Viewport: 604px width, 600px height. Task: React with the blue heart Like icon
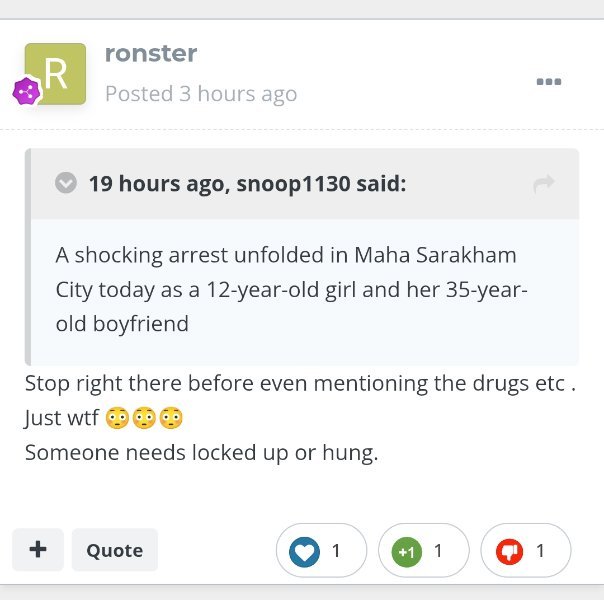(x=304, y=551)
